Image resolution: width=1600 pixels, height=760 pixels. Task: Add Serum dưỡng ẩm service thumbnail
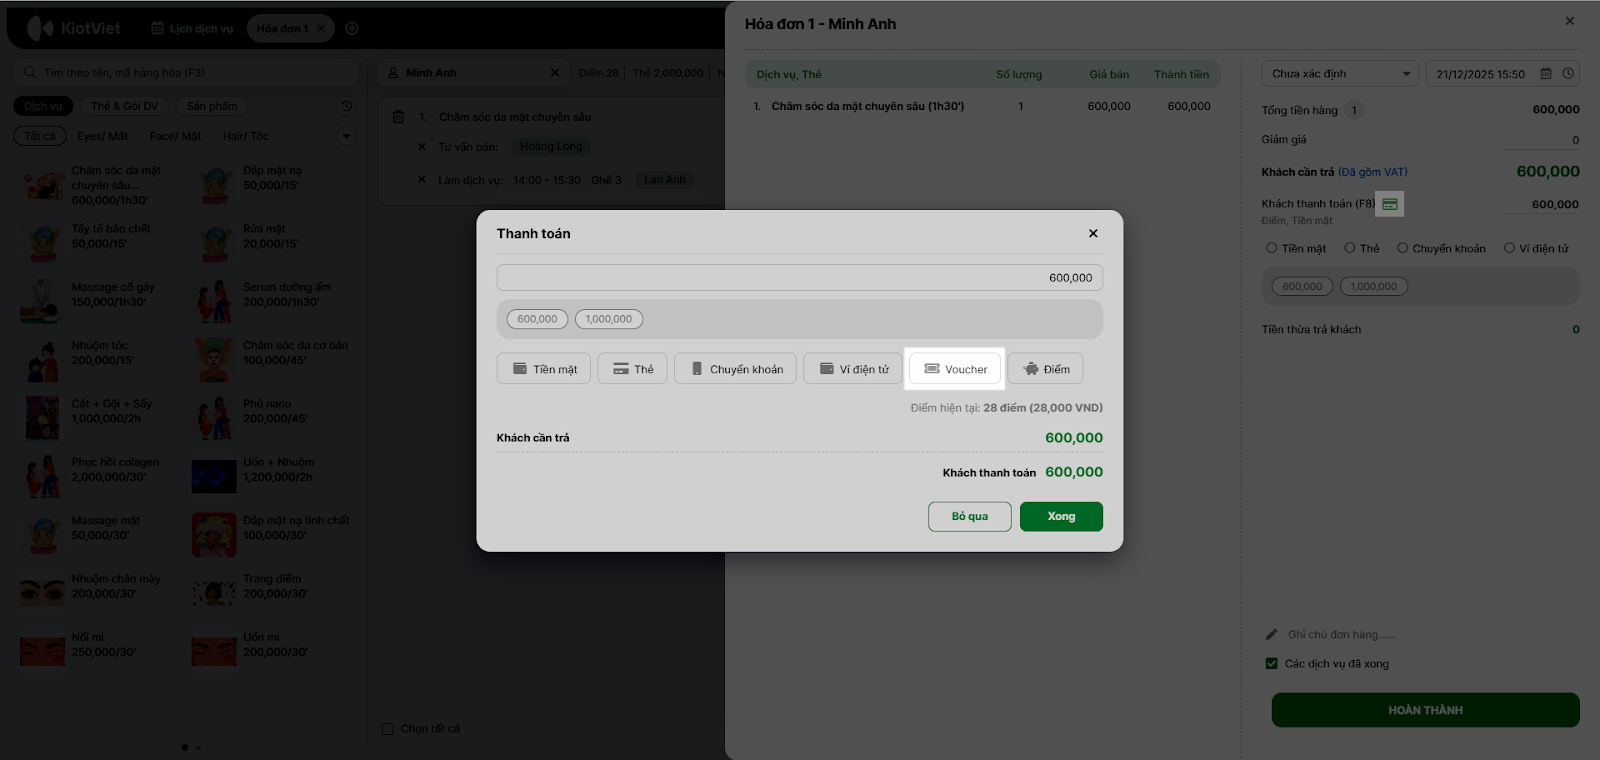point(214,301)
